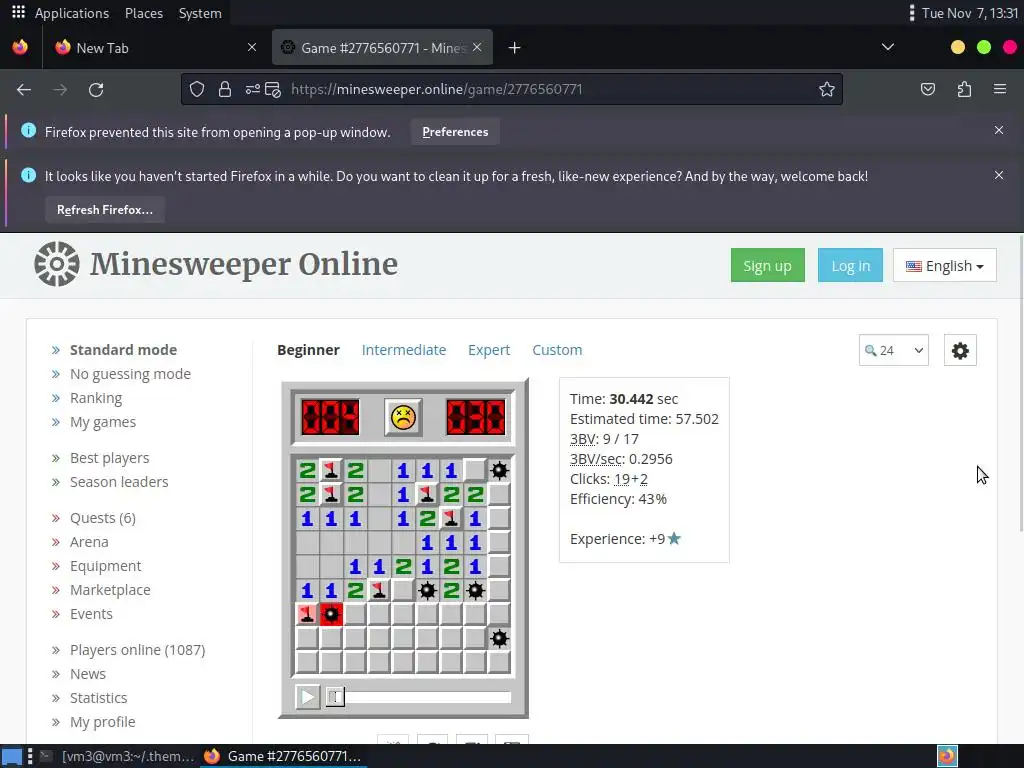Click the tracking protection shield icon
The height and width of the screenshot is (768, 1024).
(197, 89)
